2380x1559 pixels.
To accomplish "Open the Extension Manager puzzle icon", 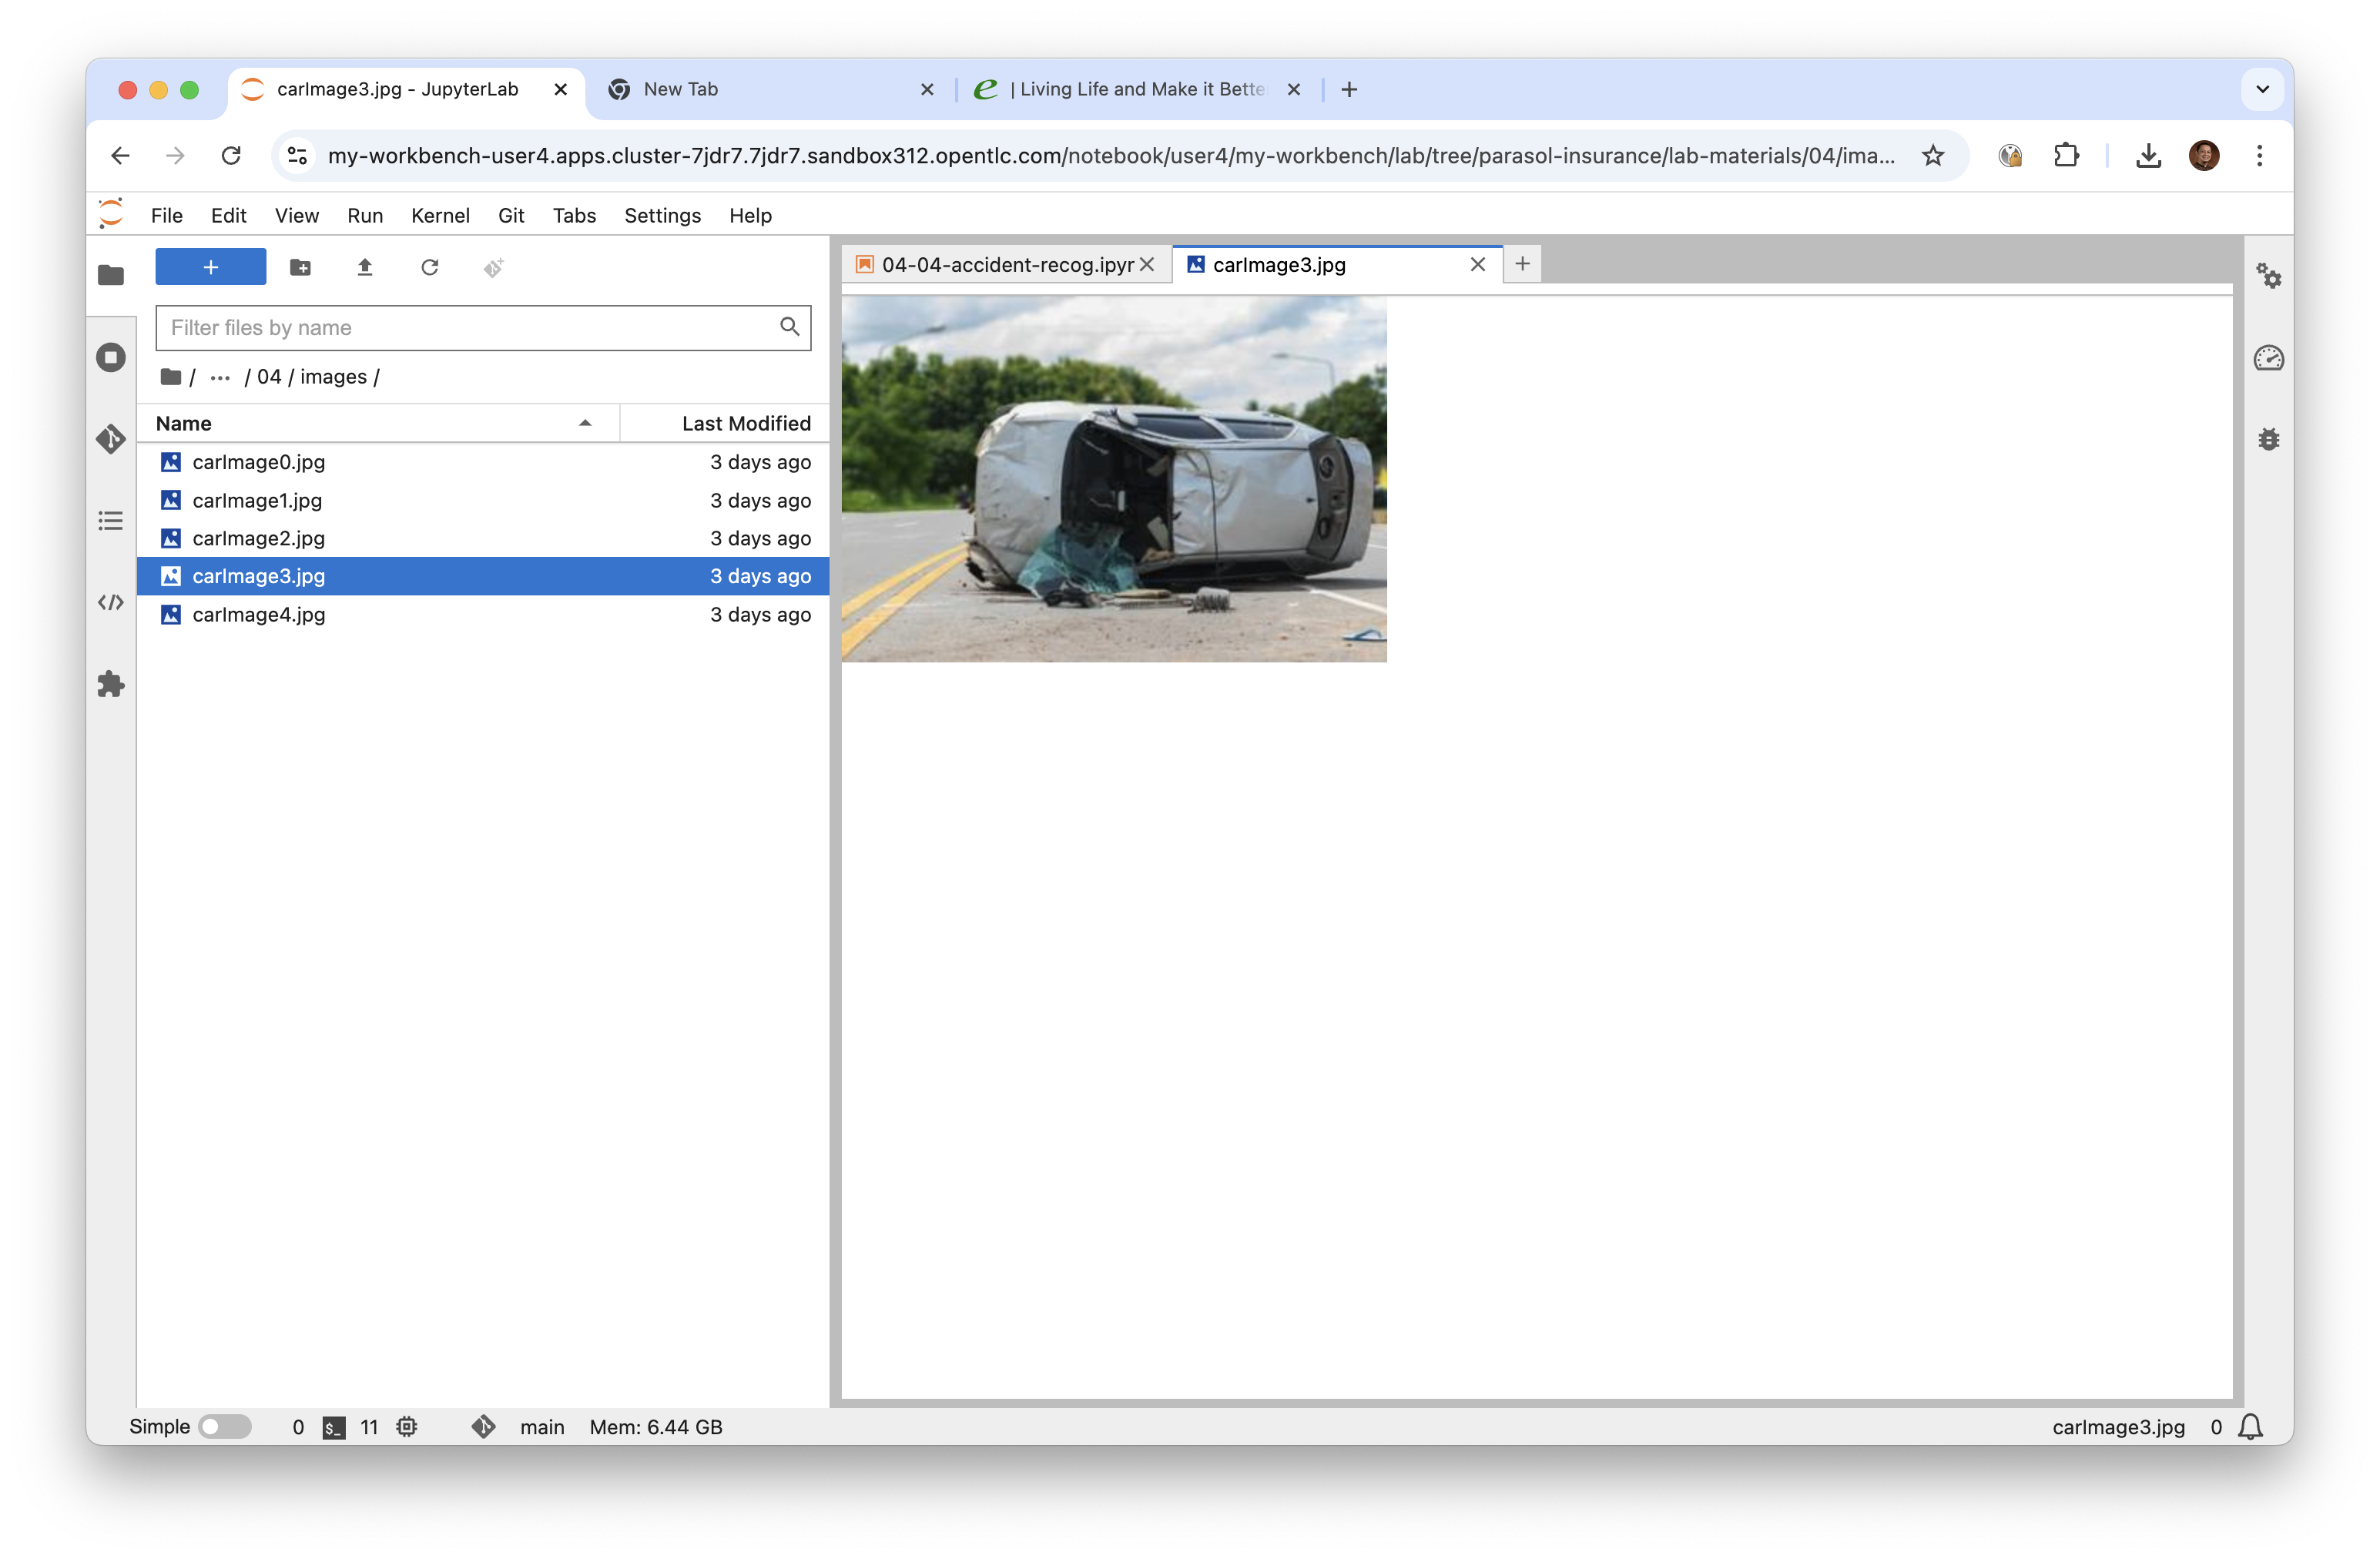I will [111, 684].
